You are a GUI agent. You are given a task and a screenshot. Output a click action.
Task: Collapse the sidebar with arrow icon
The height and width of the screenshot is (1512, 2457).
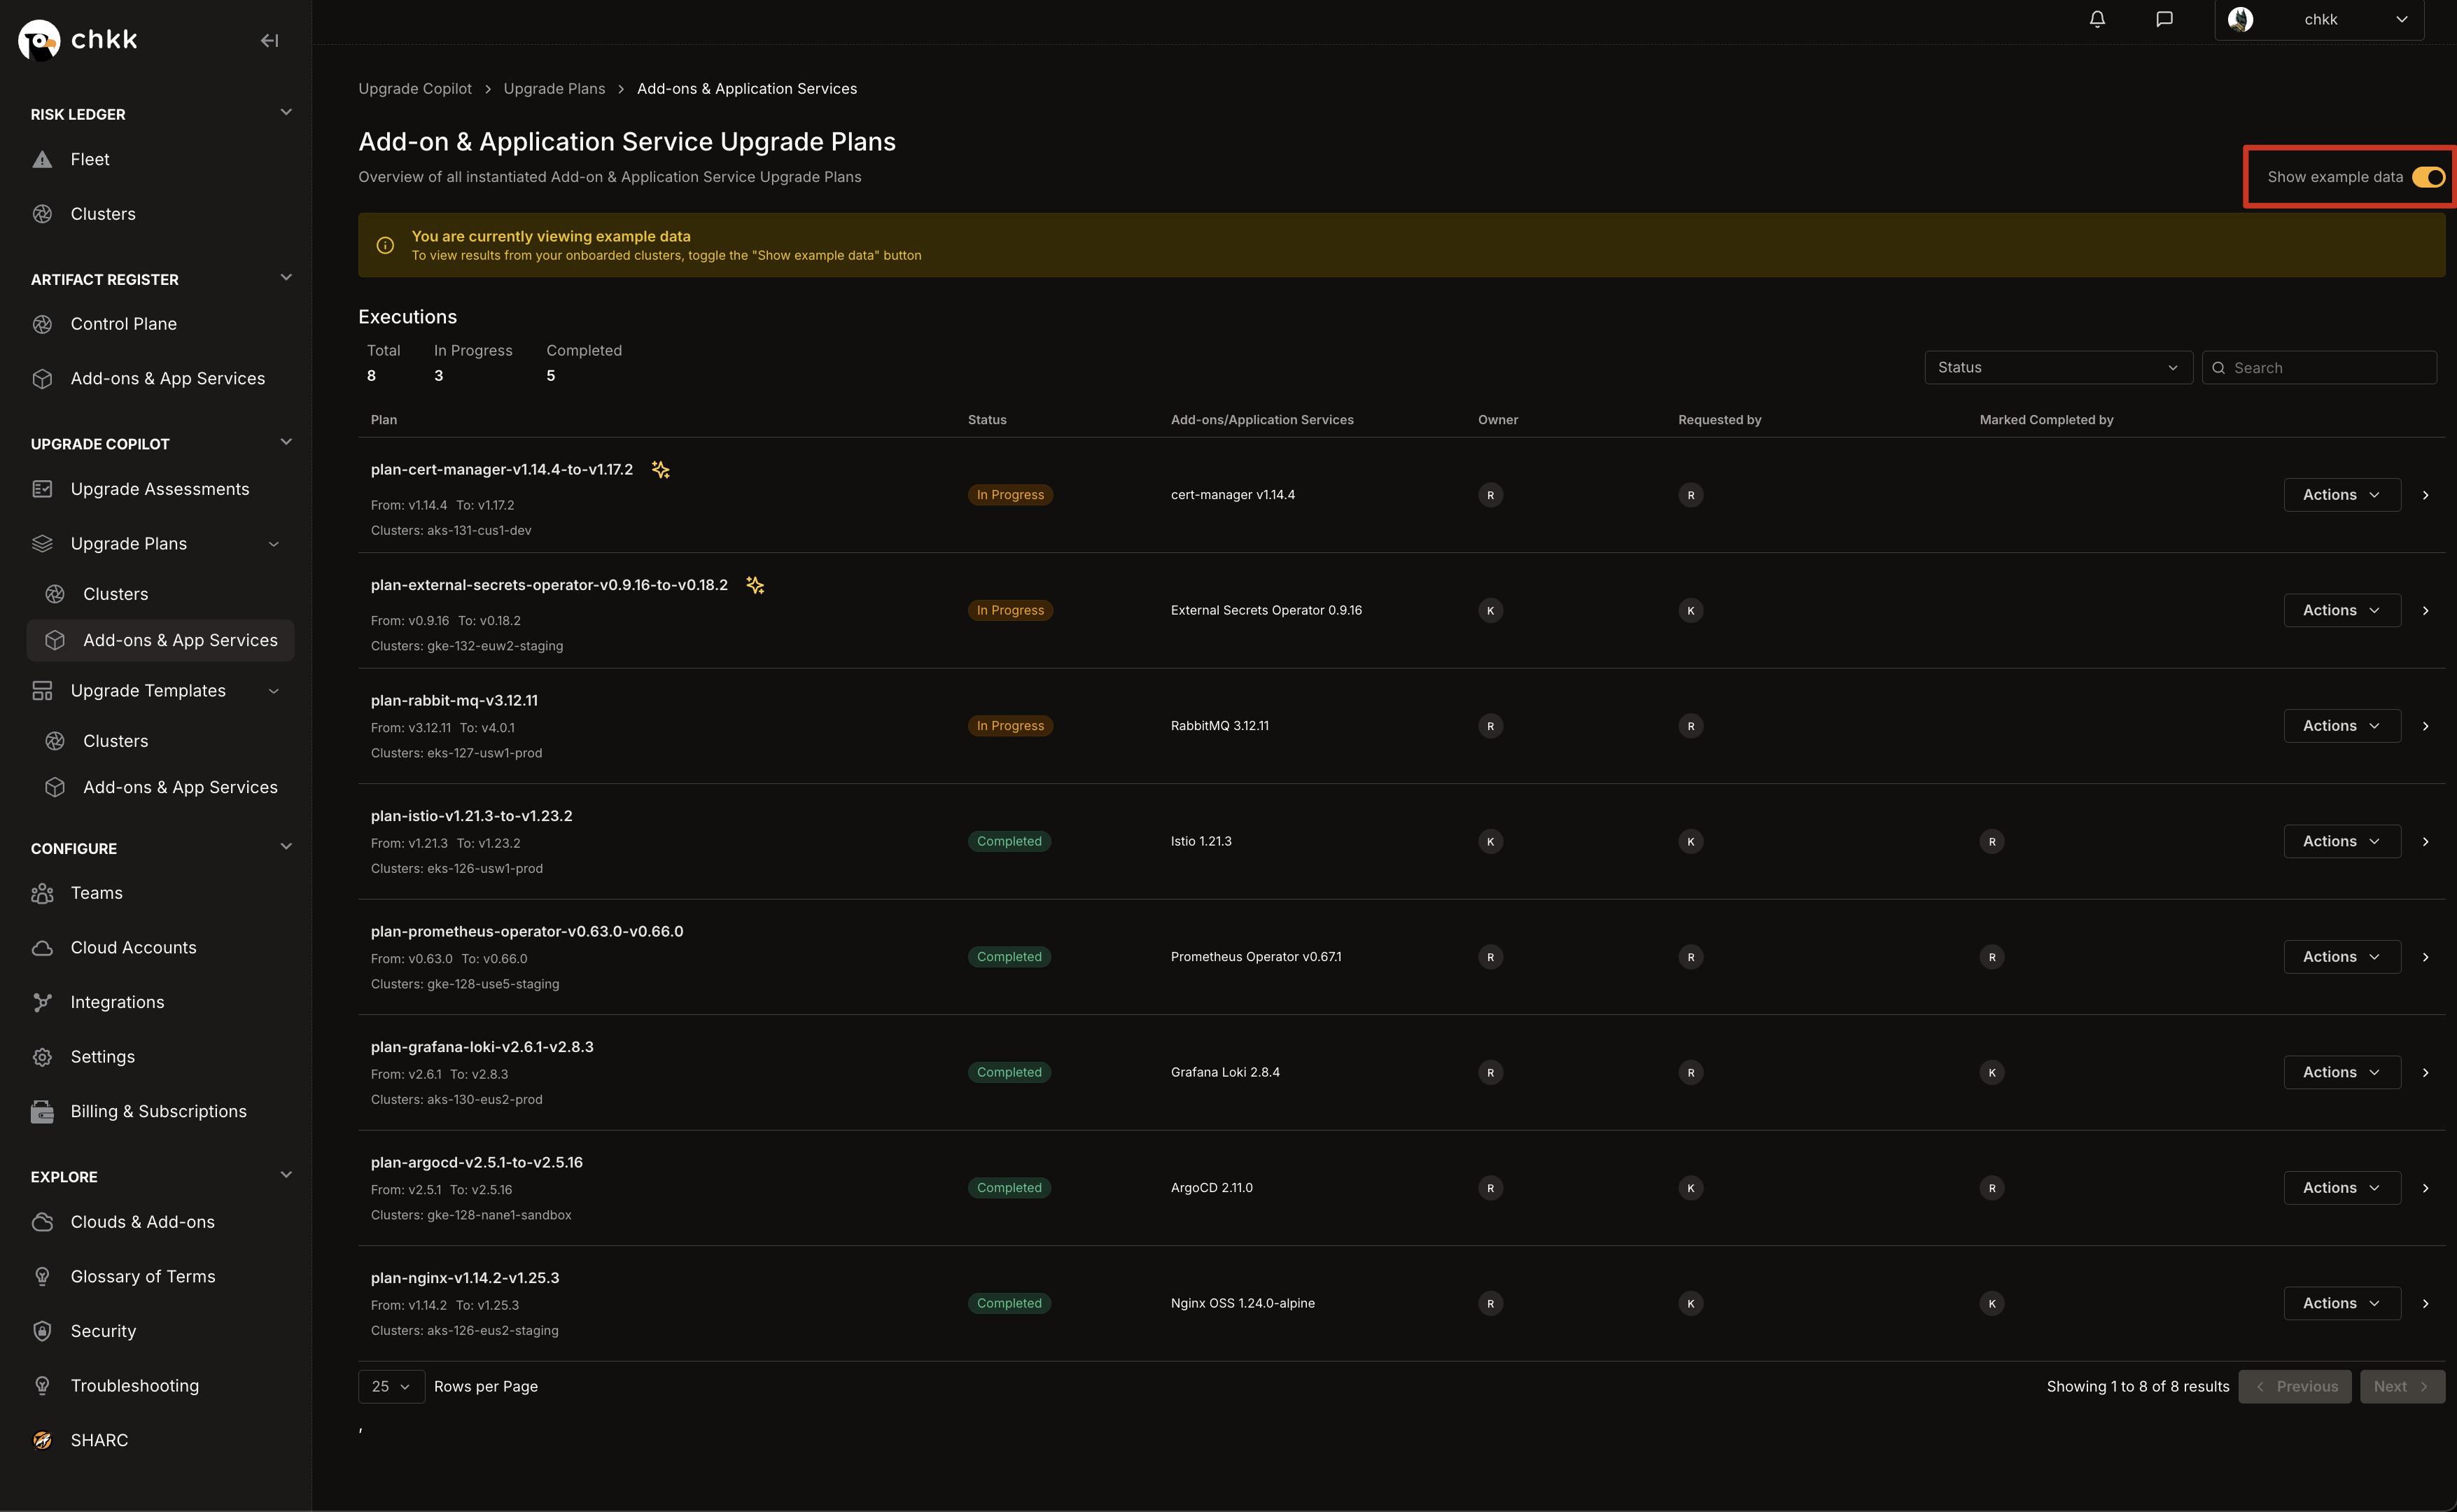(269, 40)
